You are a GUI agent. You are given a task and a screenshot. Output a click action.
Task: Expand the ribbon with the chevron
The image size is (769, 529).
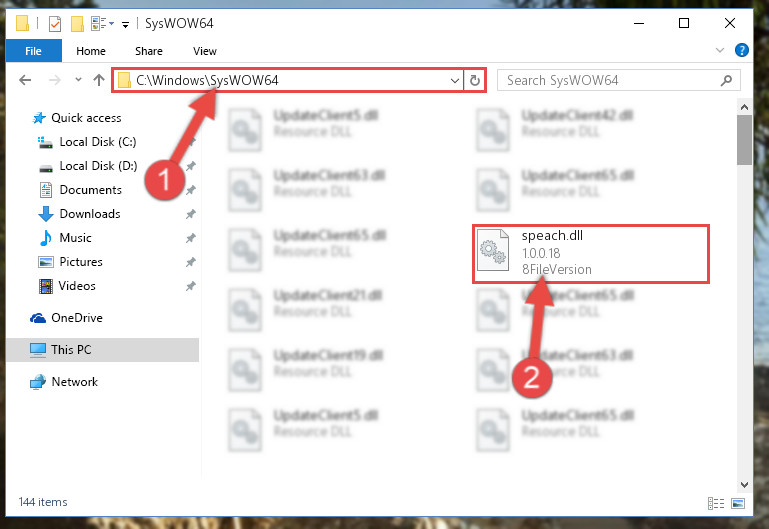point(719,50)
